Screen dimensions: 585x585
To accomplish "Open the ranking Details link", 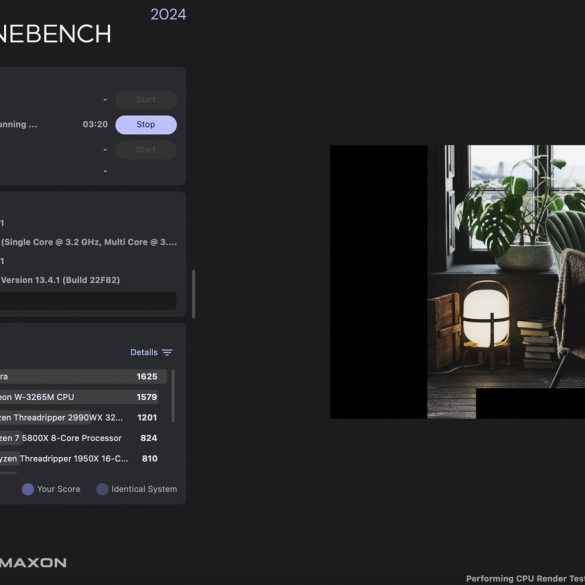I will pos(144,352).
